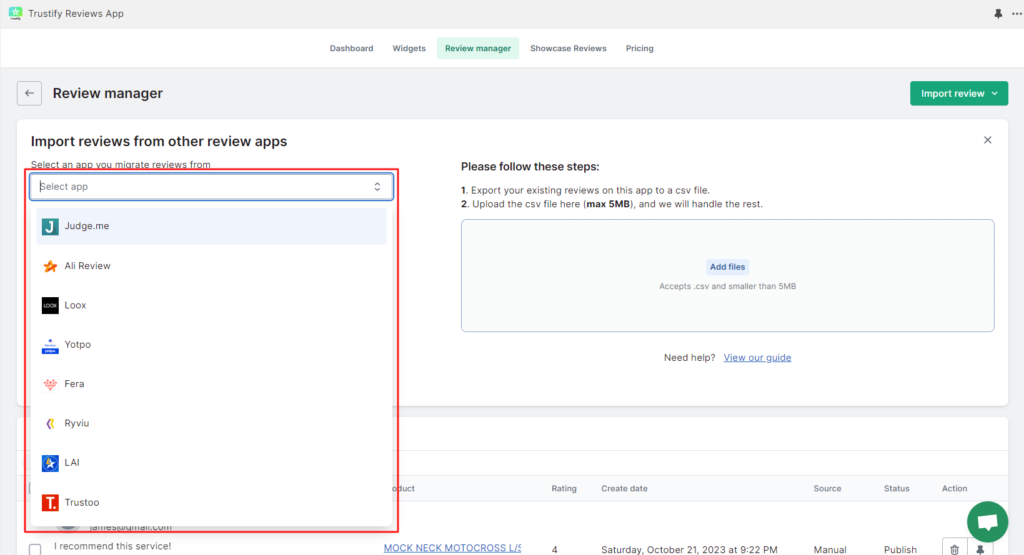Viewport: 1024px width, 555px height.
Task: Pin the 'I recommend this service' review
Action: point(980,549)
